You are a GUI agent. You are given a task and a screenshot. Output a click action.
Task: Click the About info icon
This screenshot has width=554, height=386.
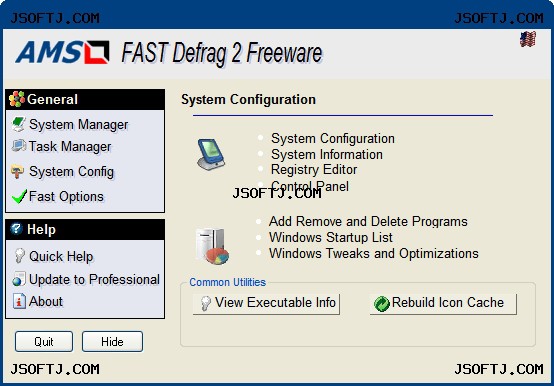click(19, 301)
